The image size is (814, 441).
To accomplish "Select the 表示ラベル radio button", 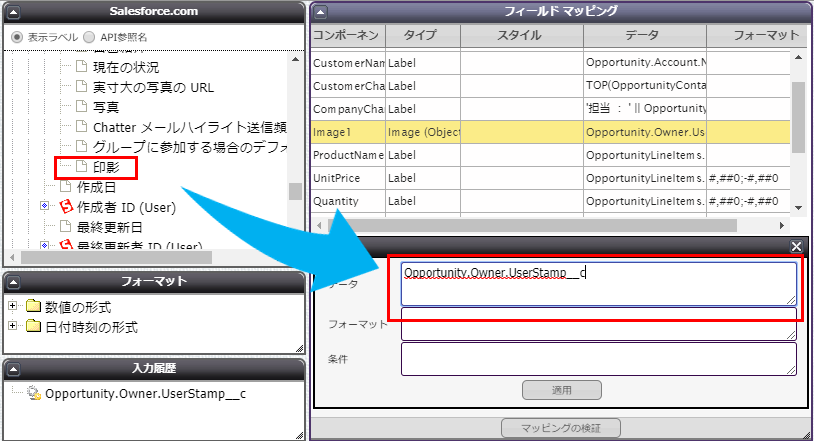I will (x=17, y=36).
